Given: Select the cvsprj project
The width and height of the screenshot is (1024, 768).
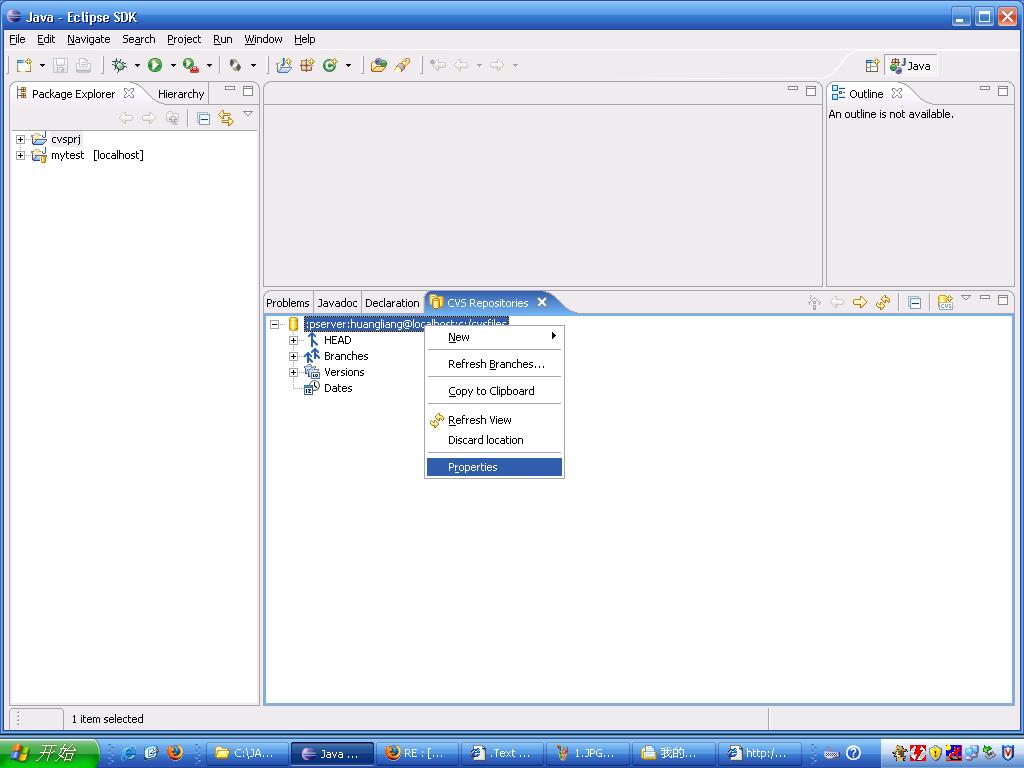Looking at the screenshot, I should pos(66,139).
